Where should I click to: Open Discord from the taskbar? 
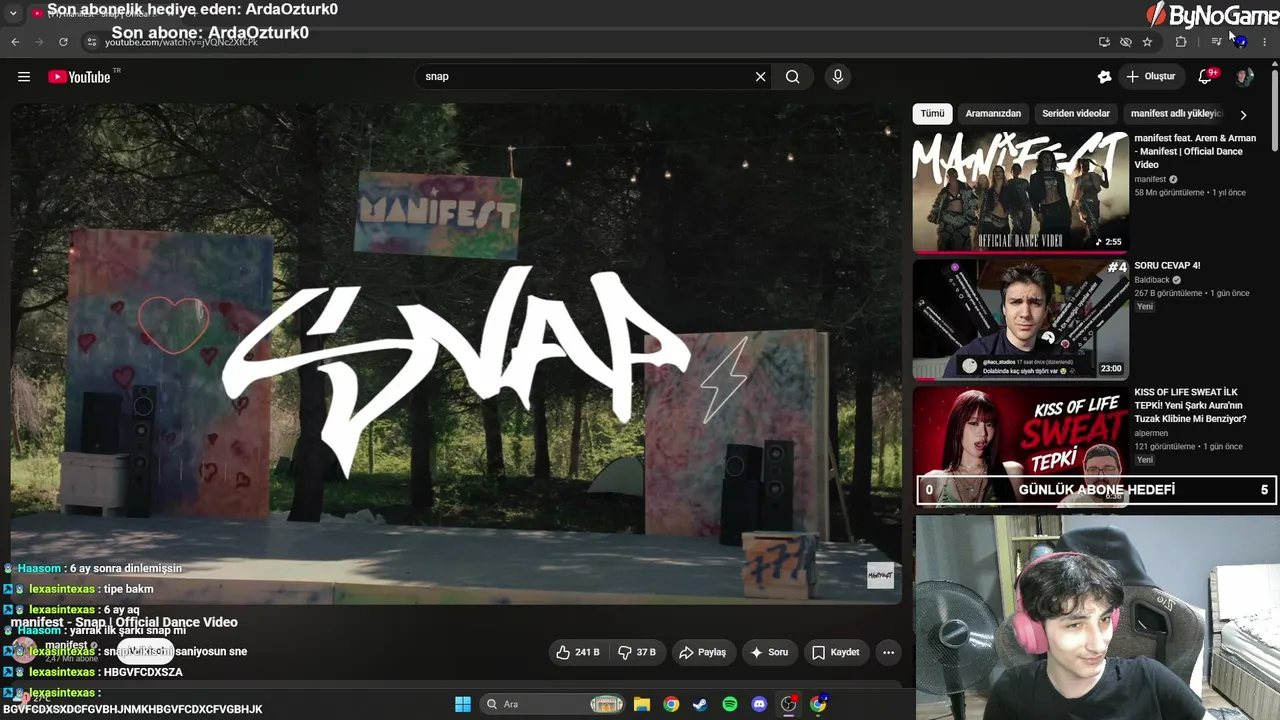click(x=759, y=704)
